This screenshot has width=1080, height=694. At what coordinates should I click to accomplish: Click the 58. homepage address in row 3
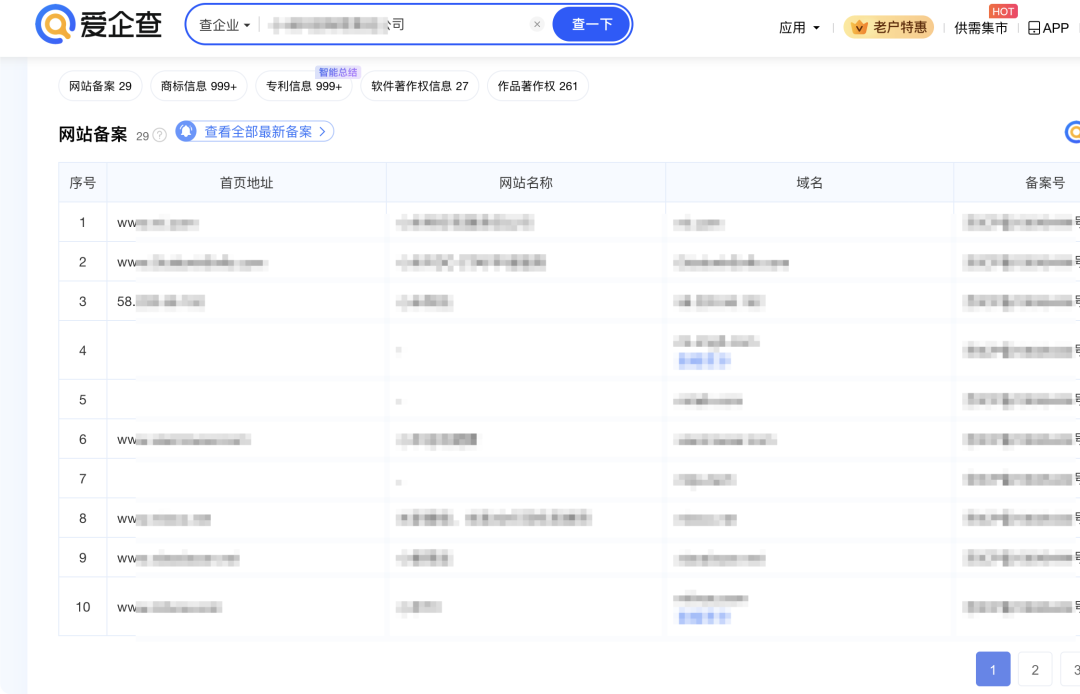point(161,302)
